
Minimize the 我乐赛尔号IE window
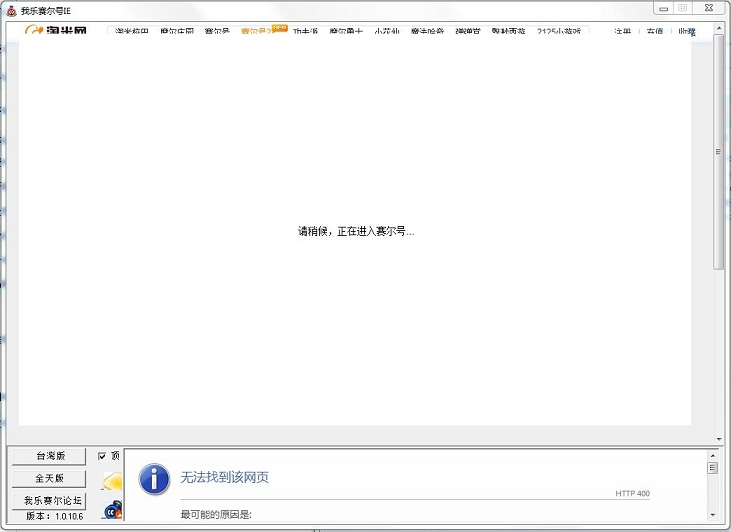(664, 8)
